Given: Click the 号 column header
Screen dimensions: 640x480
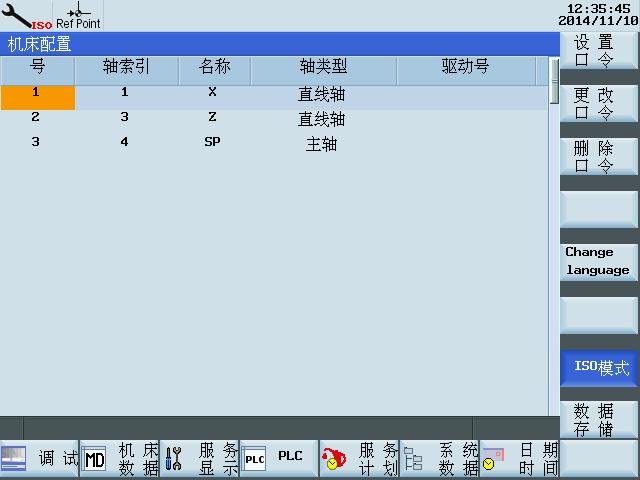Looking at the screenshot, I should [x=38, y=71].
